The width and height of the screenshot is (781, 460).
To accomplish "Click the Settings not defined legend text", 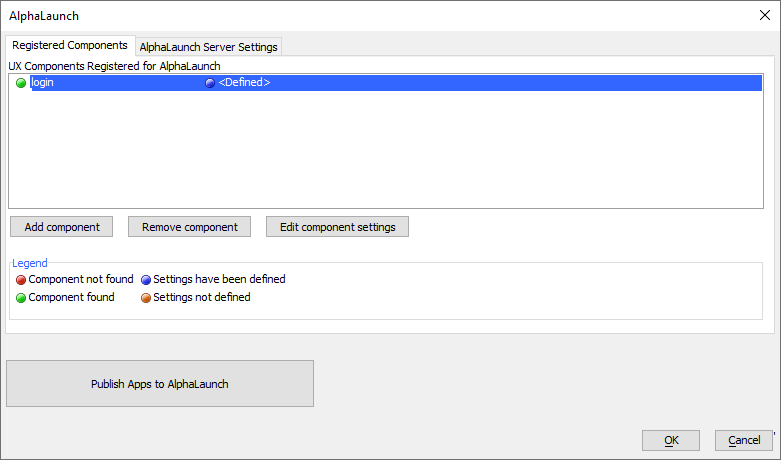I will pyautogui.click(x=202, y=297).
